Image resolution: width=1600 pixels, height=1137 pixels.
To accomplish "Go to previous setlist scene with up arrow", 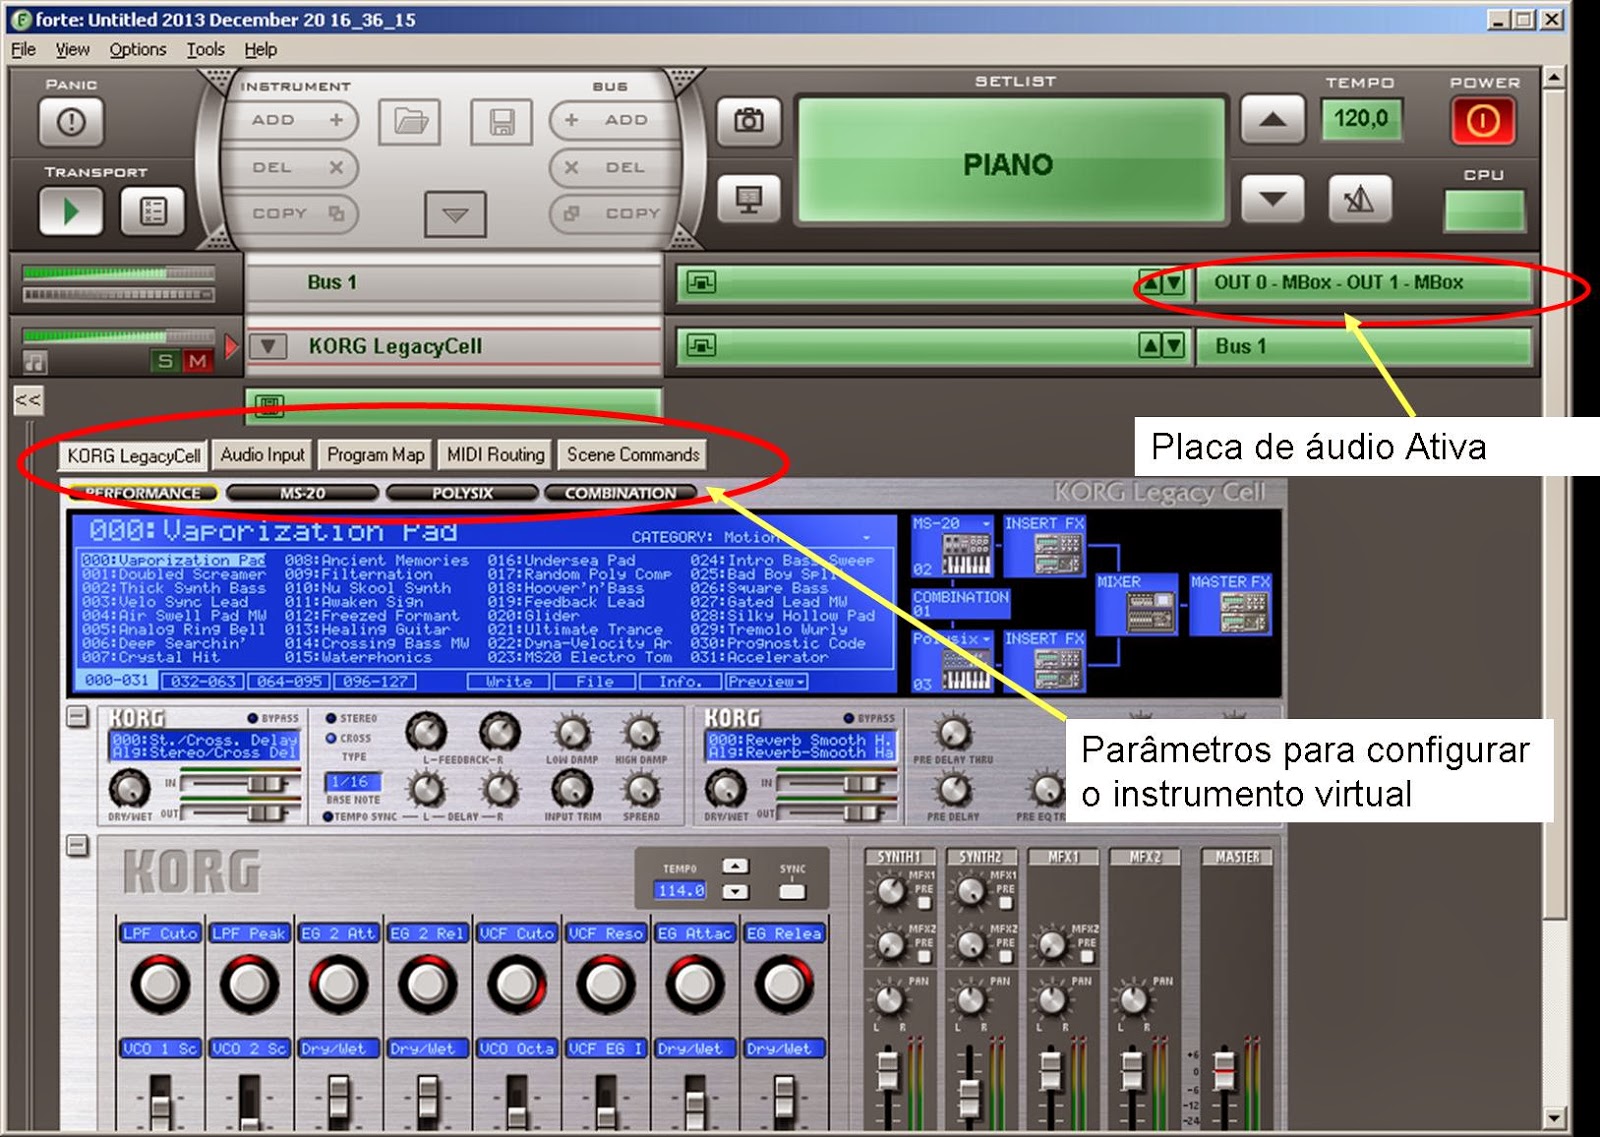I will (x=1272, y=120).
